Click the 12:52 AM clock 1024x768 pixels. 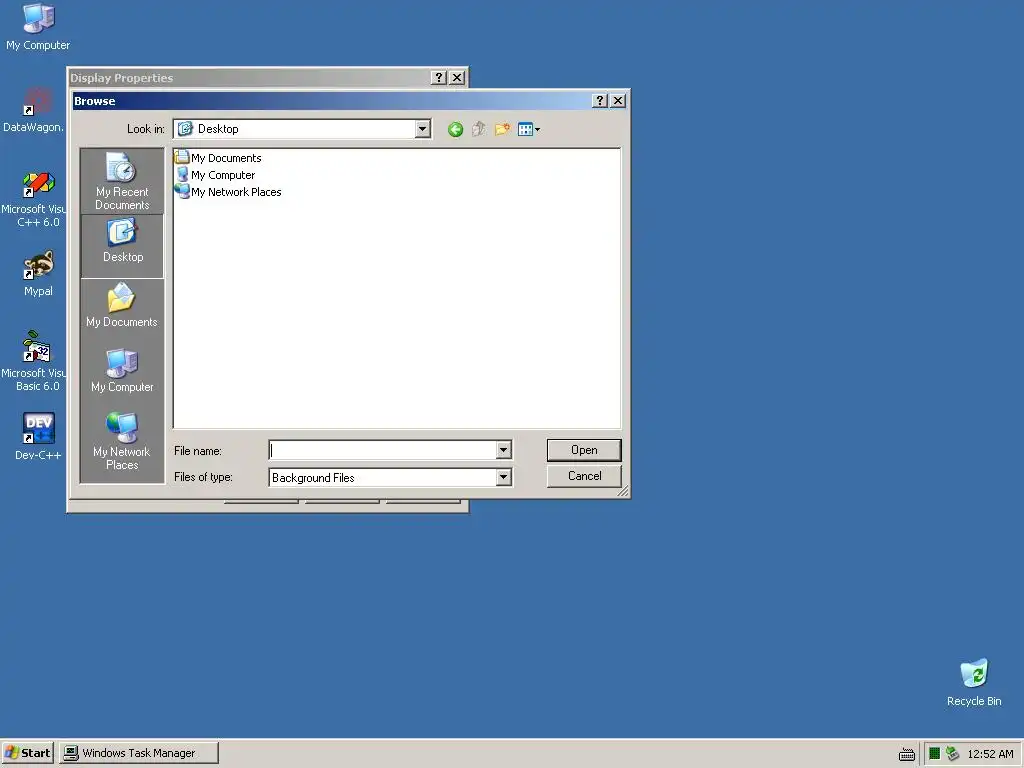(990, 754)
